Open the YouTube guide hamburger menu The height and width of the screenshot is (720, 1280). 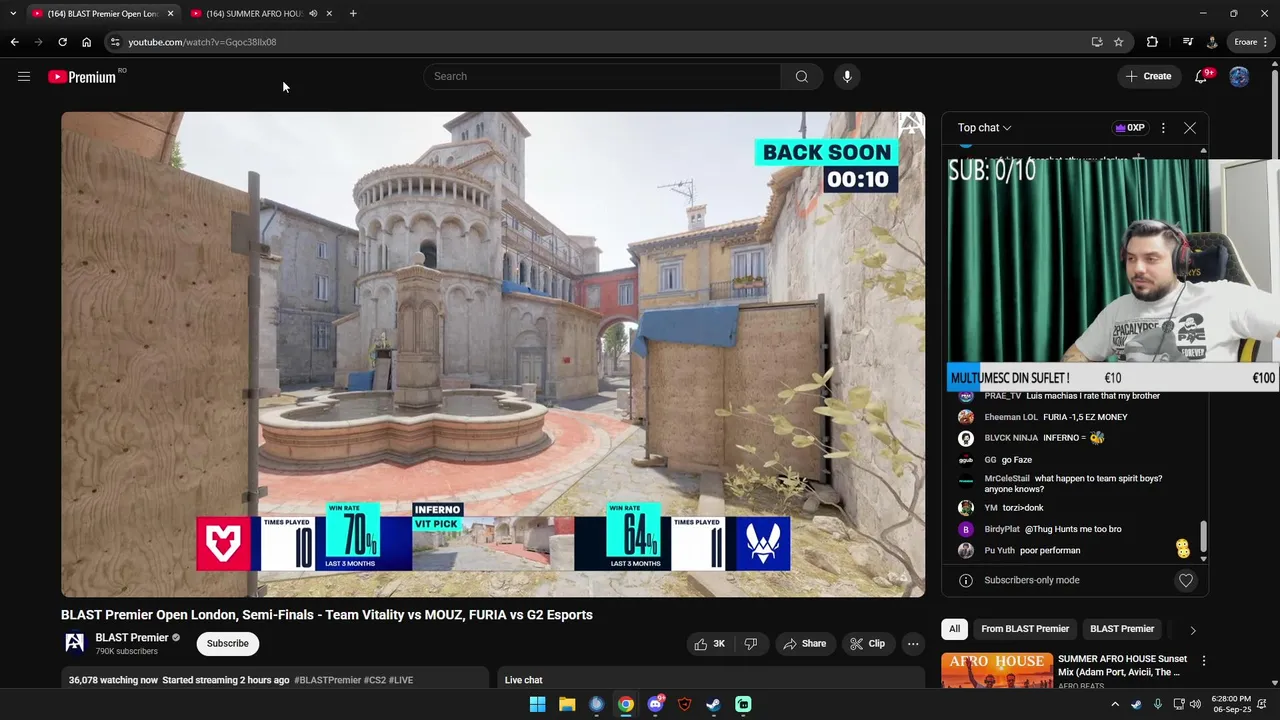pos(24,76)
